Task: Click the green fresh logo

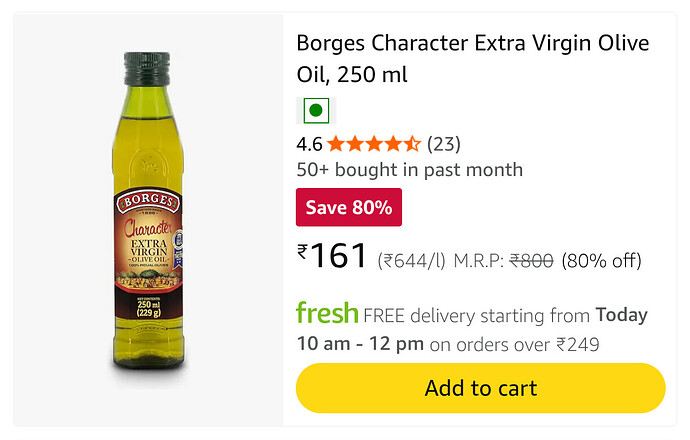Action: tap(327, 314)
